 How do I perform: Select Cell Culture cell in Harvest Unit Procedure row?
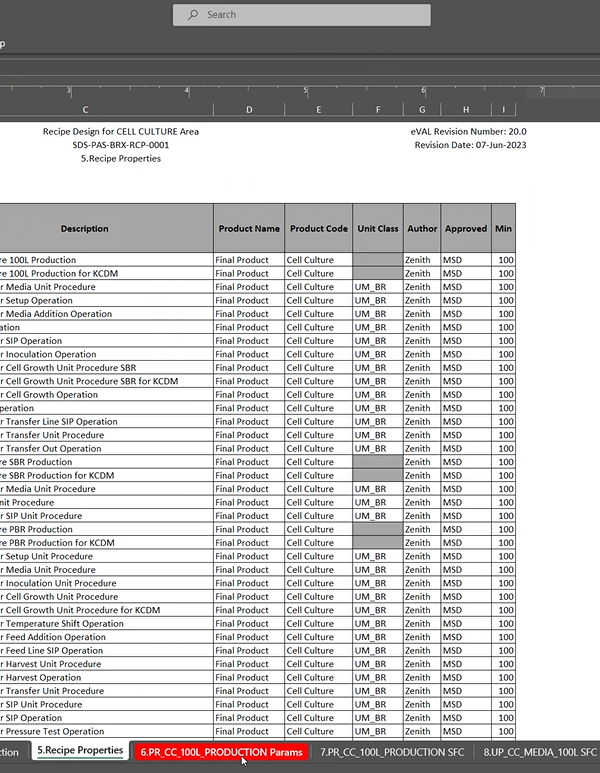(x=318, y=664)
